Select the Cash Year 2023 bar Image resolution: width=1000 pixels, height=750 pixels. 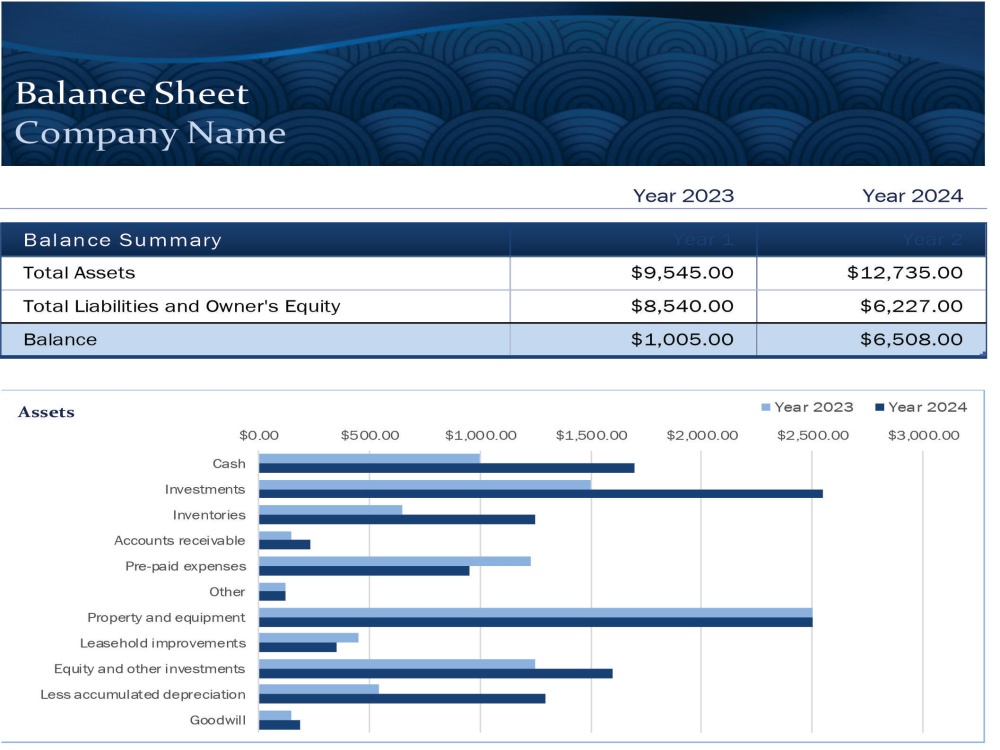tap(369, 459)
